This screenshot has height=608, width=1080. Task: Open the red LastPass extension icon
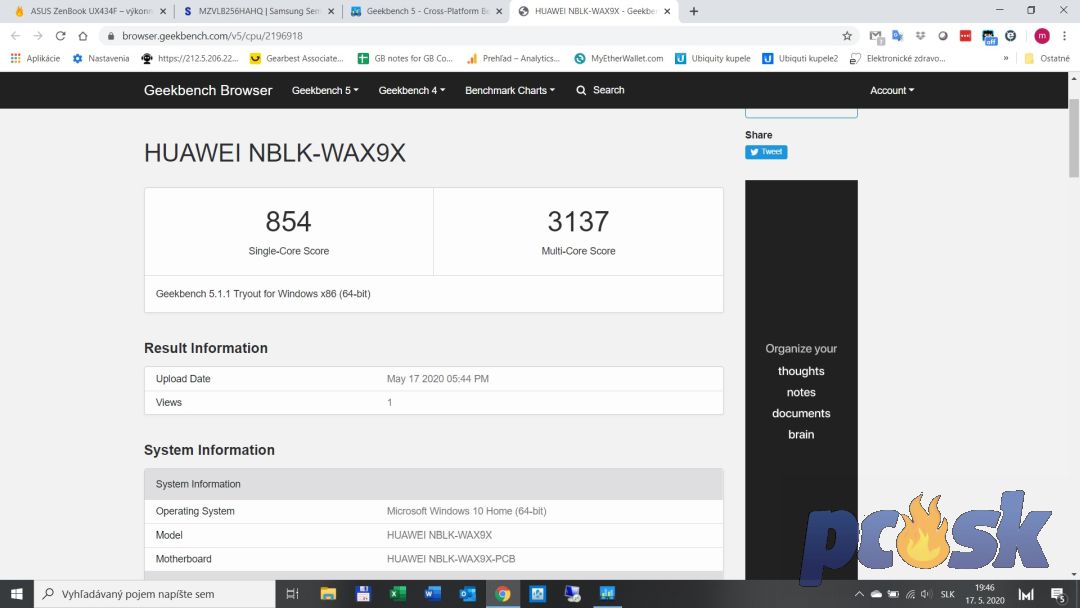[x=965, y=36]
